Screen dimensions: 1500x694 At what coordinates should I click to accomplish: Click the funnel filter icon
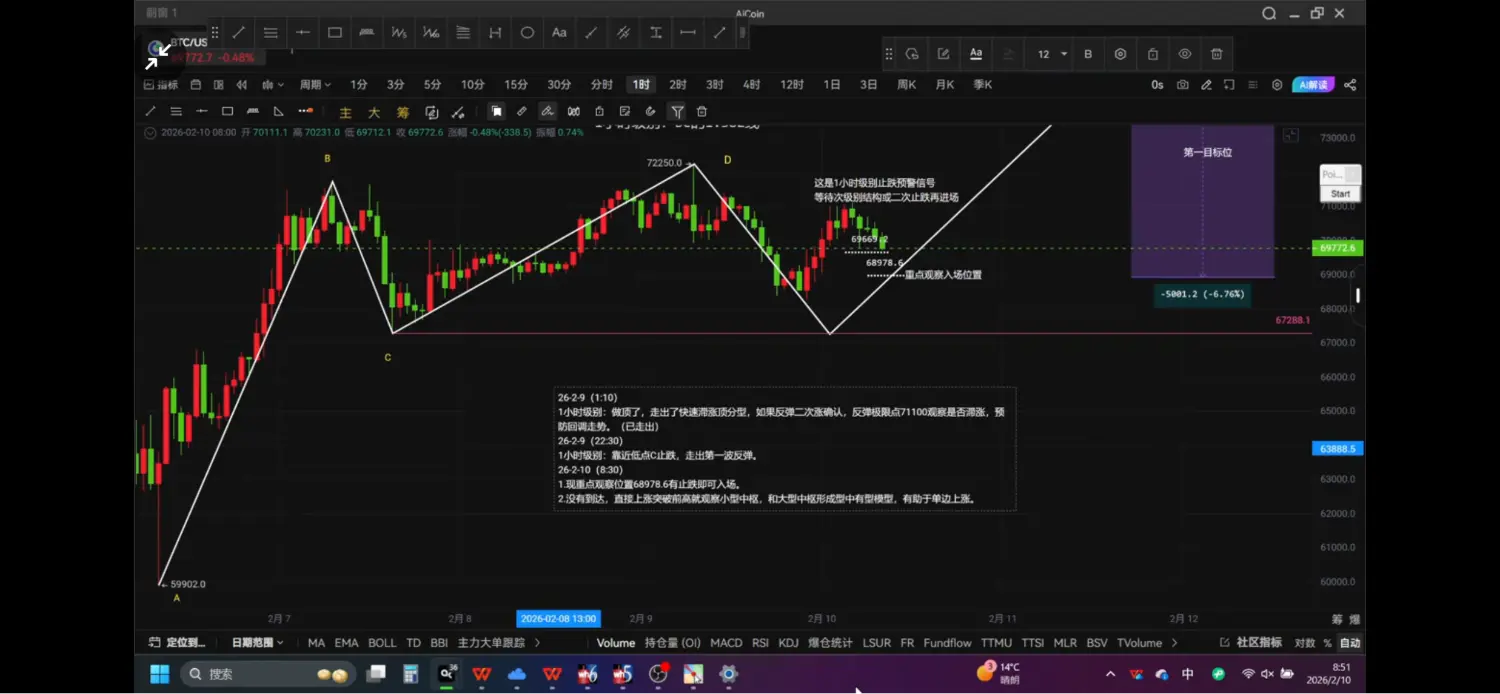(x=677, y=112)
